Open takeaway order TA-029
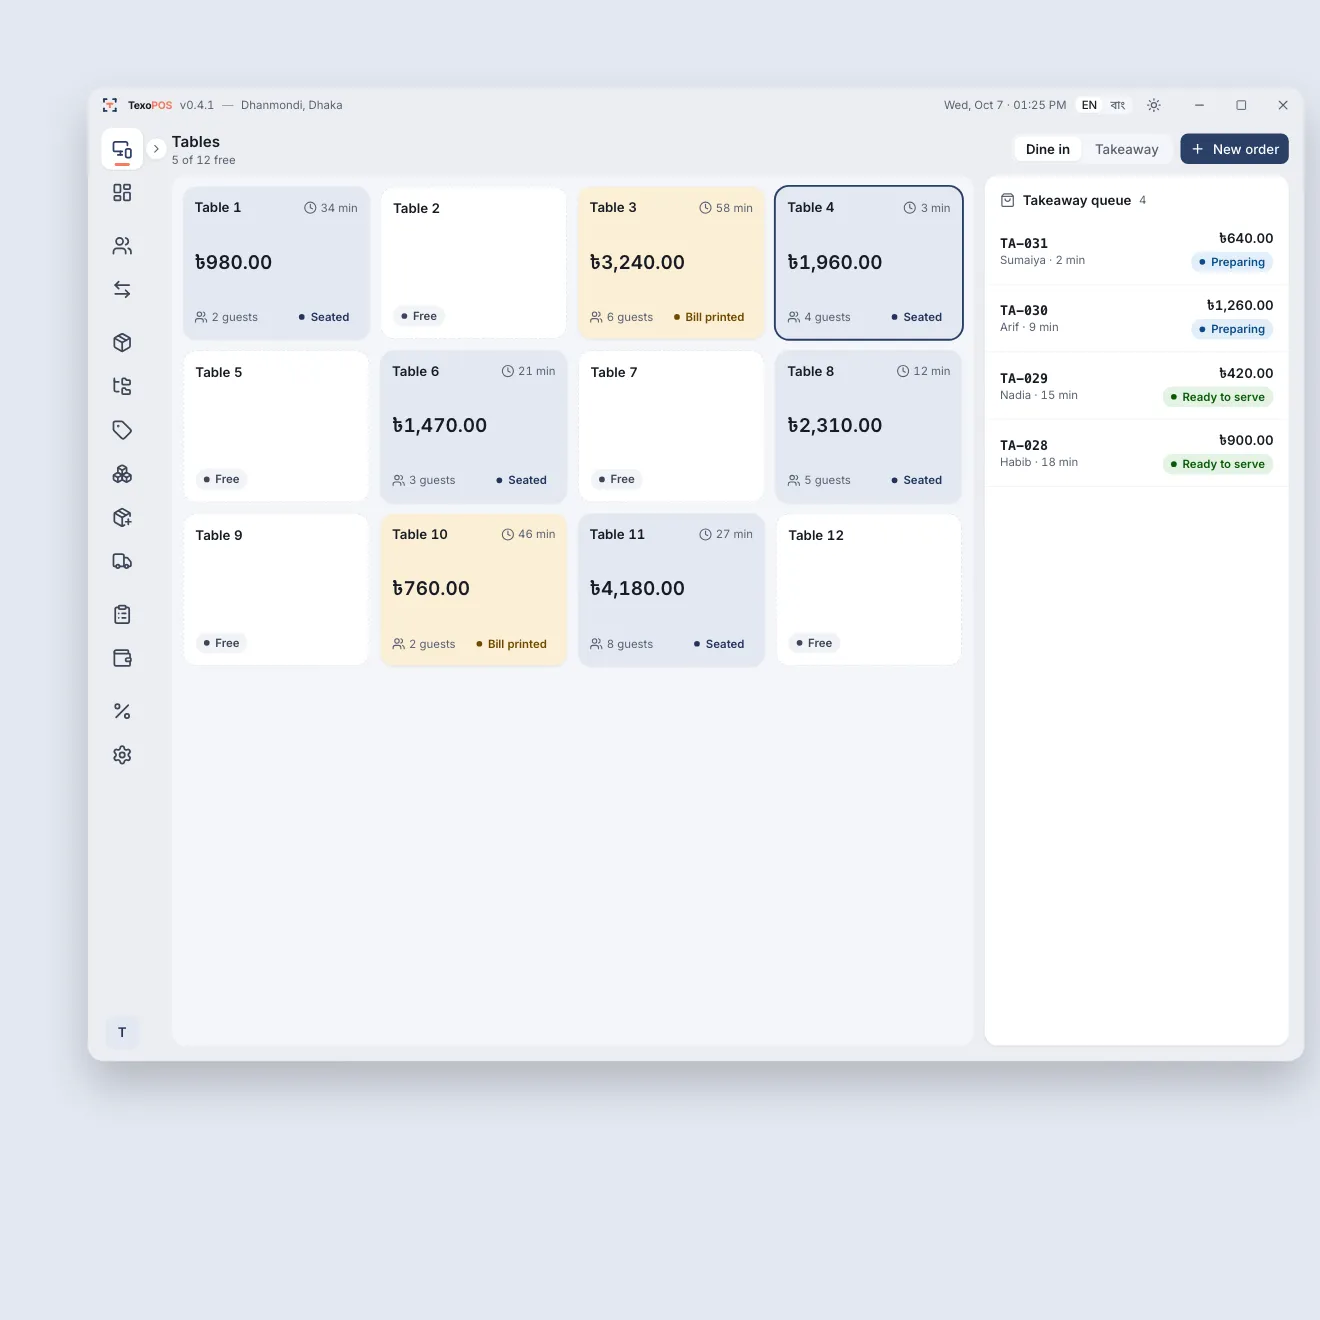Screen dimensions: 1320x1320 1136,386
